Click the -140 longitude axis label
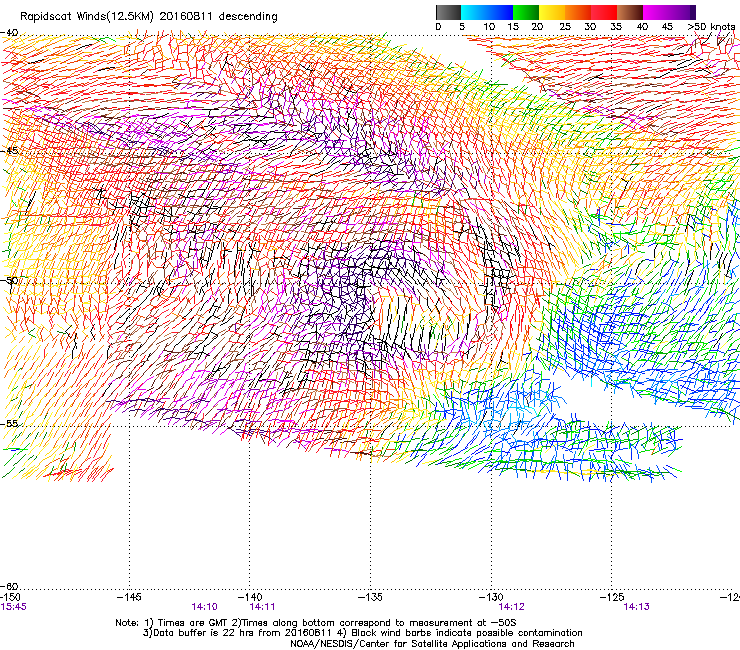The width and height of the screenshot is (740, 650). [250, 598]
